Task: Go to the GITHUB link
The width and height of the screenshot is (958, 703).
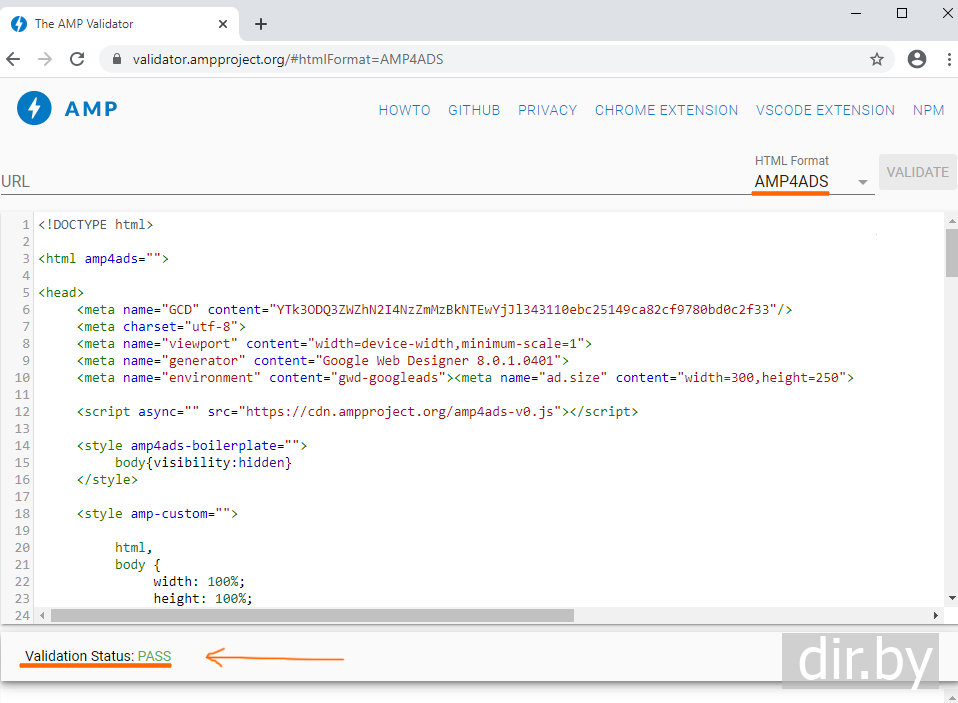Action: click(x=474, y=110)
